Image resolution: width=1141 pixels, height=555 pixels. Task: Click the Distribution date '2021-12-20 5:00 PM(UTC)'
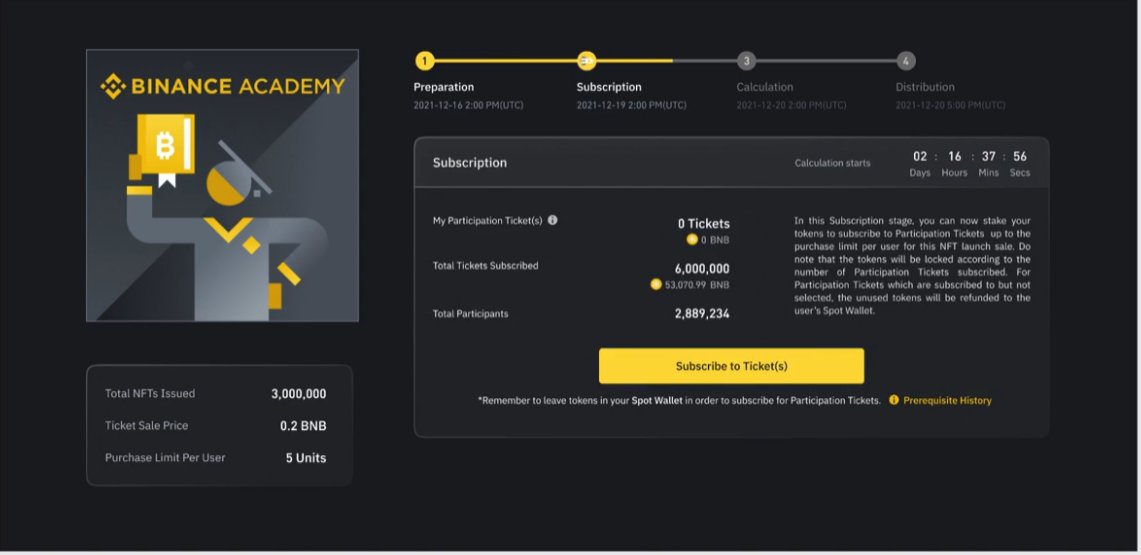point(950,105)
